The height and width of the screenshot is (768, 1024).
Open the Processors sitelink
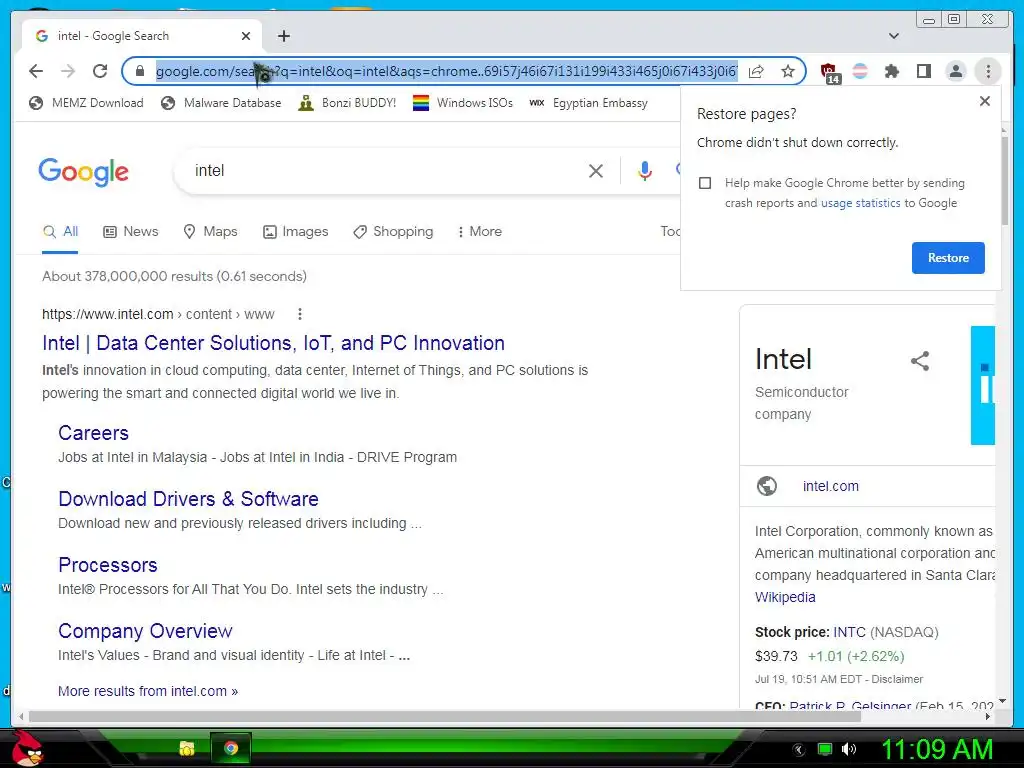pos(108,565)
